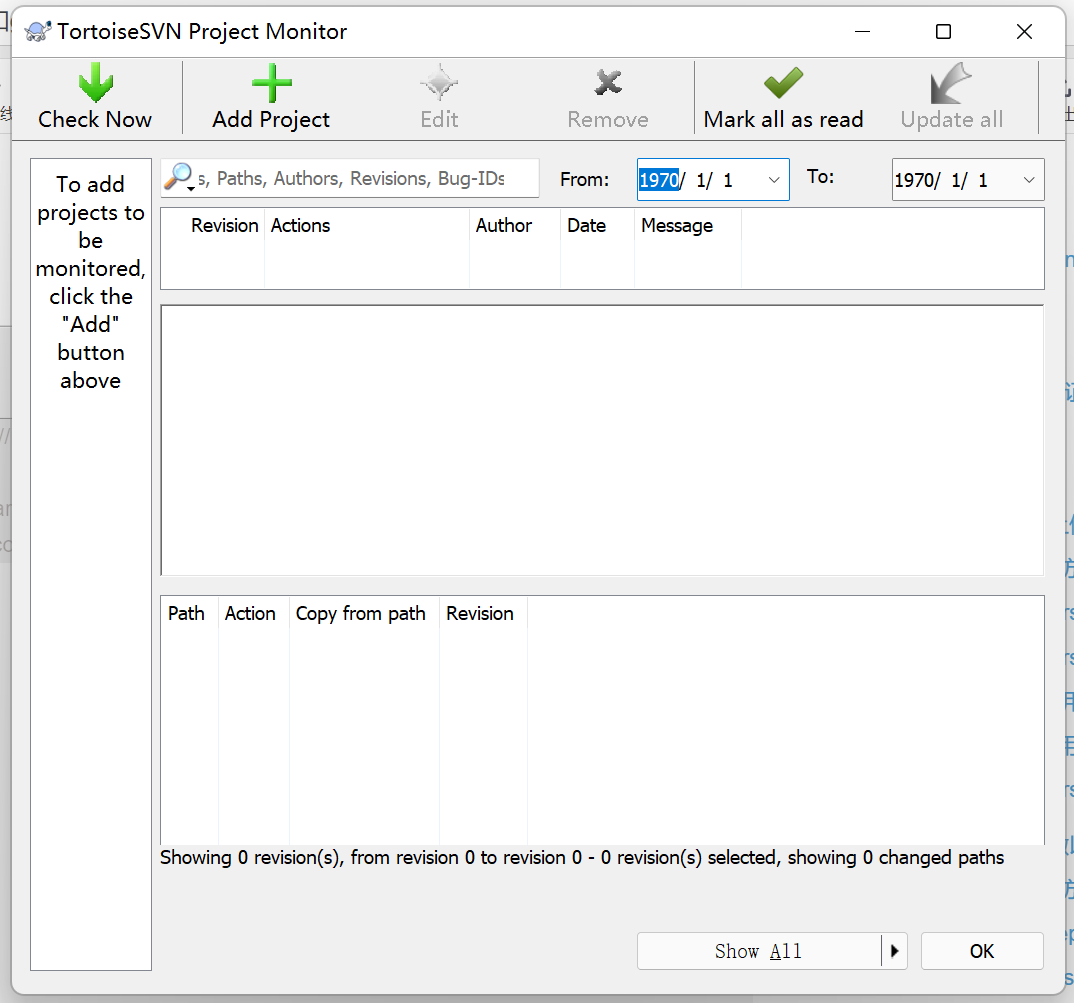
Task: Minimize the Project Monitor window
Action: pos(862,32)
